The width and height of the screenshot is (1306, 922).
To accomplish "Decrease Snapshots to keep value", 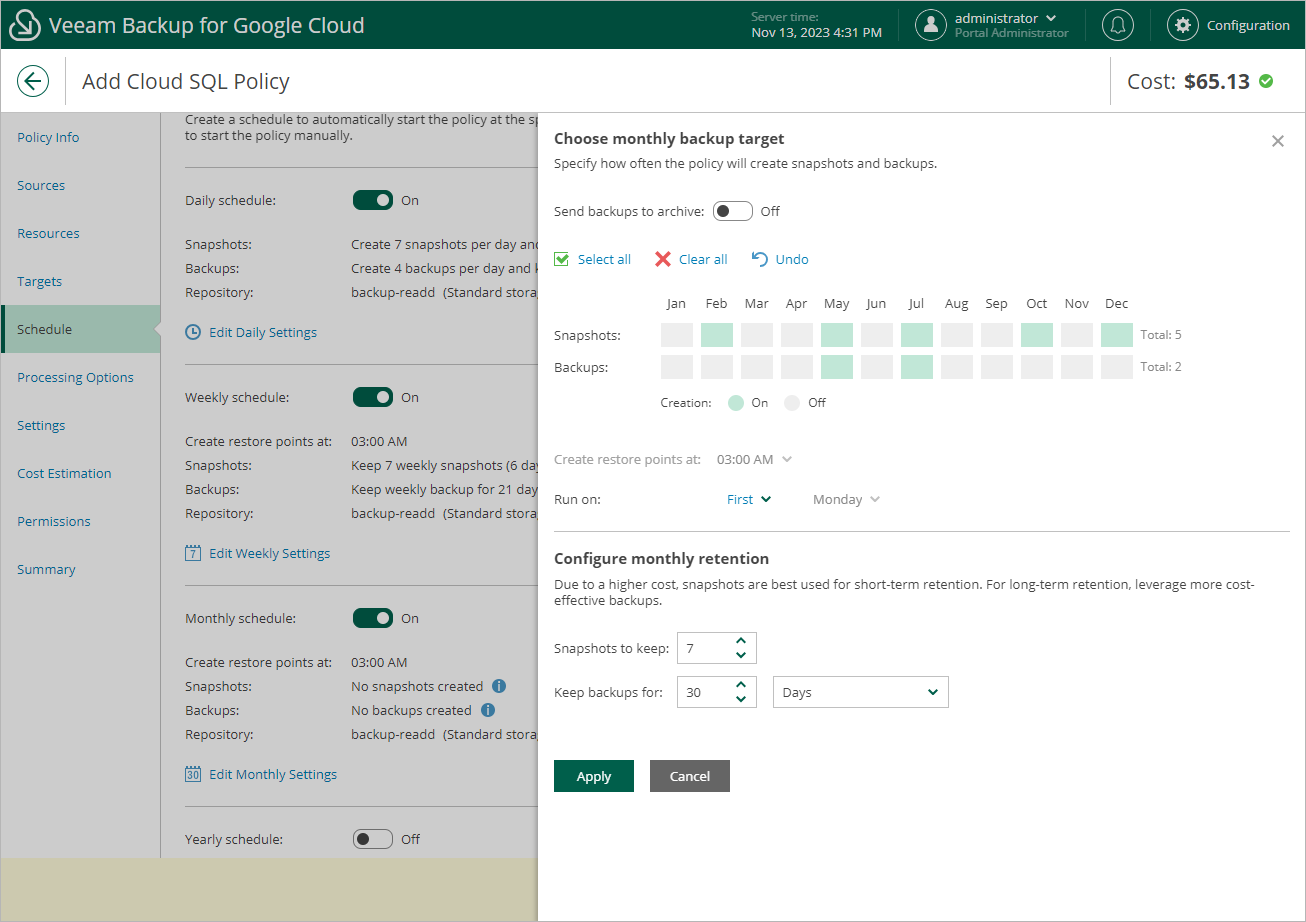I will pyautogui.click(x=741, y=655).
